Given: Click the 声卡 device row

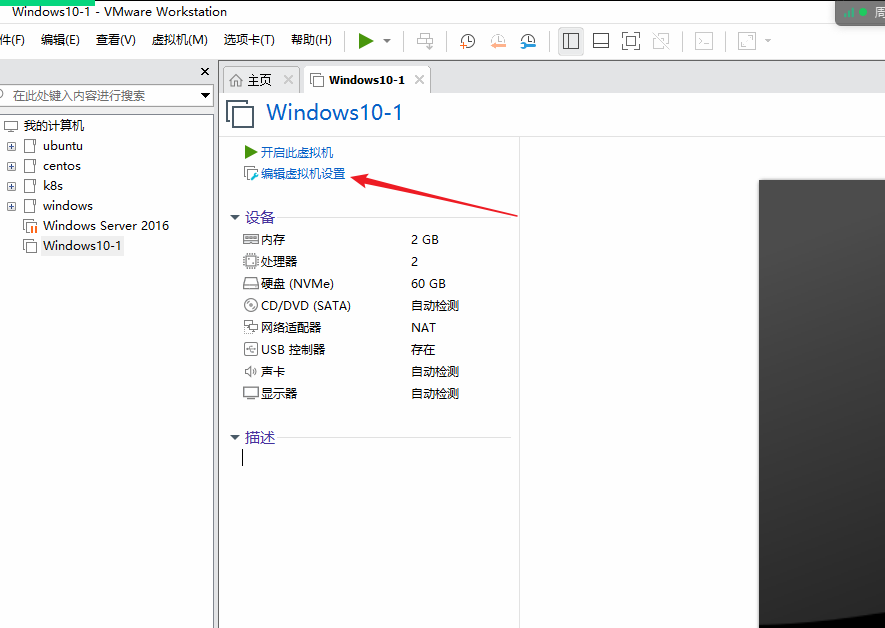Looking at the screenshot, I should pos(350,371).
